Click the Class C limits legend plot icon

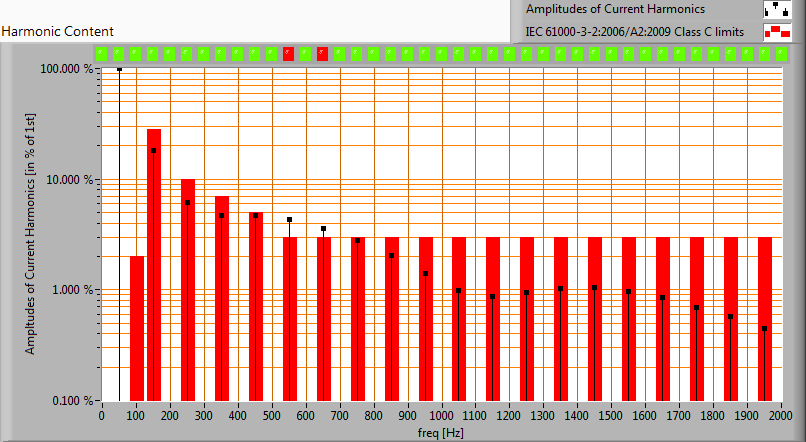(x=776, y=32)
